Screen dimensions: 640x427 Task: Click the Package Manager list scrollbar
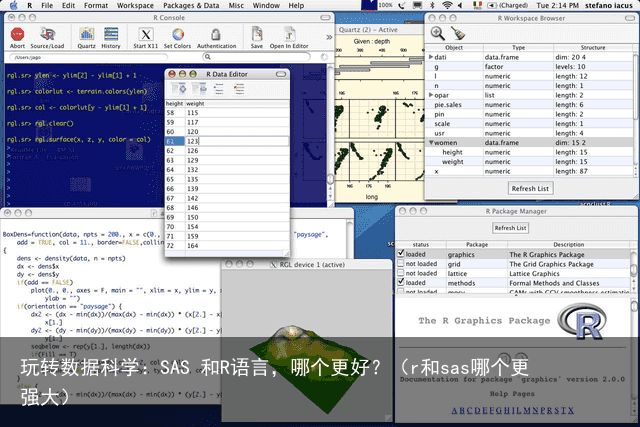coord(634,270)
